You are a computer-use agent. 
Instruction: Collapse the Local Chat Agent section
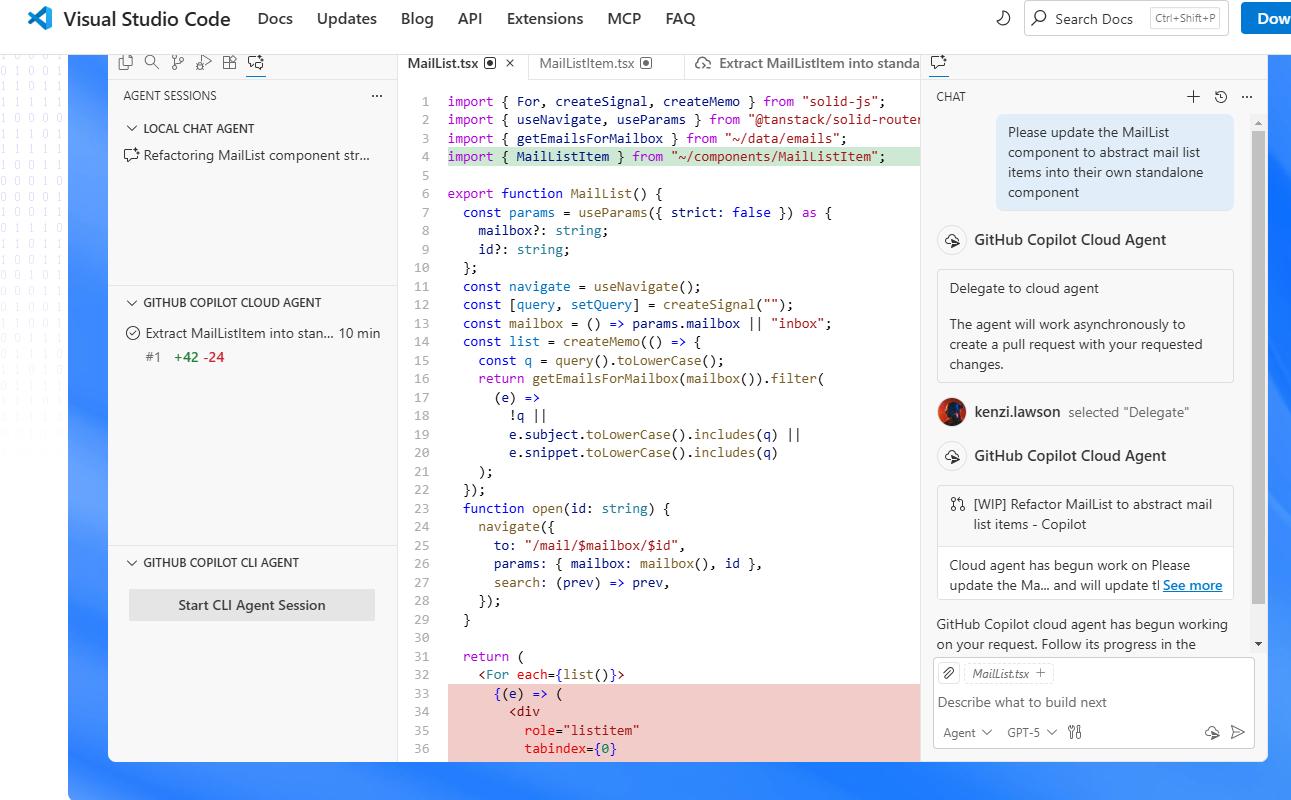click(132, 128)
